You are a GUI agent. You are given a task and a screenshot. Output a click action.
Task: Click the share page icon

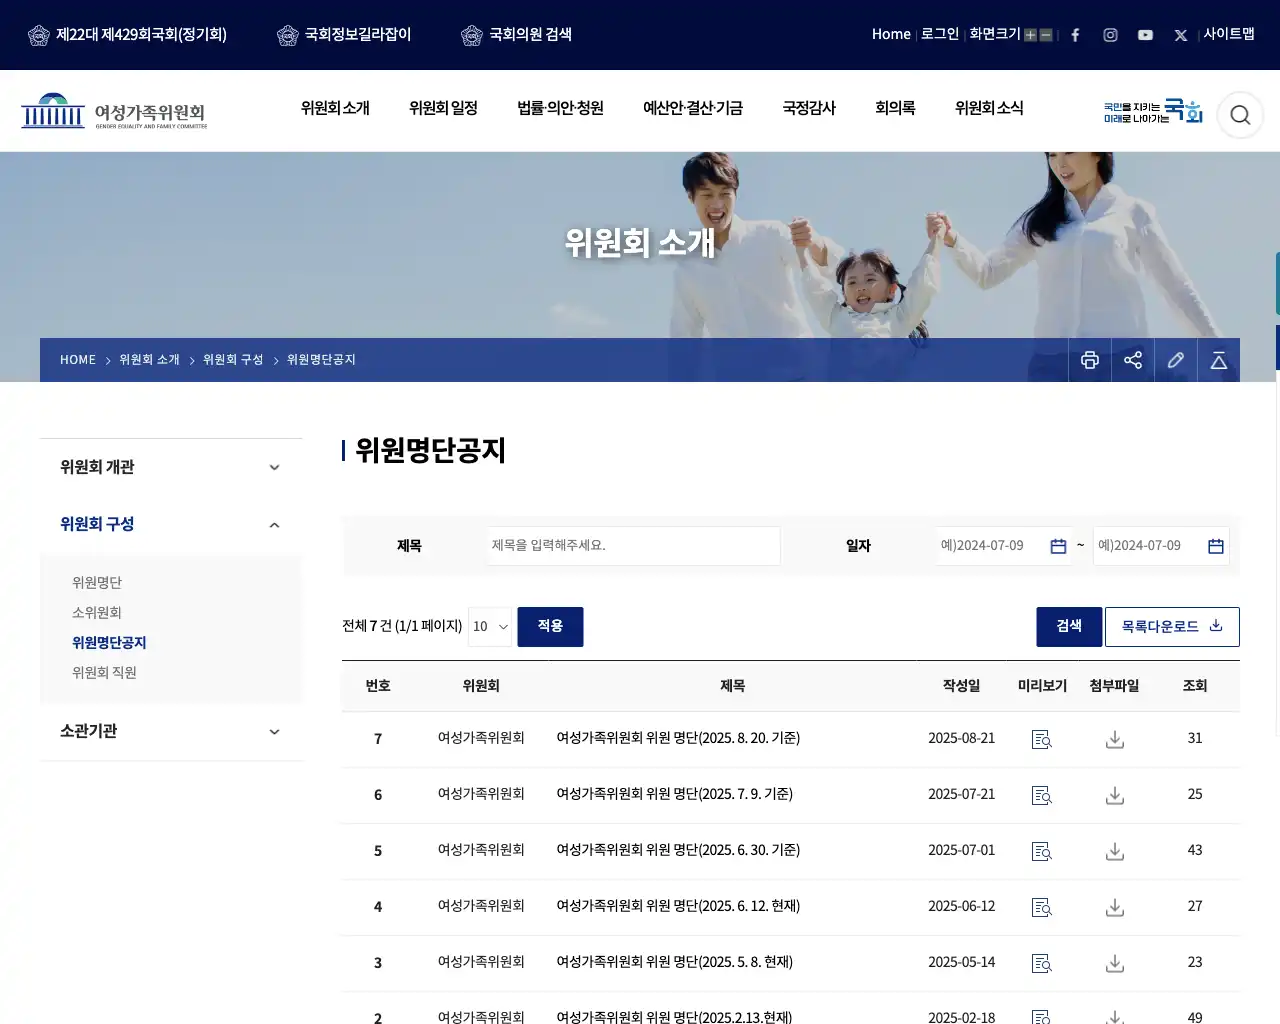pos(1133,360)
